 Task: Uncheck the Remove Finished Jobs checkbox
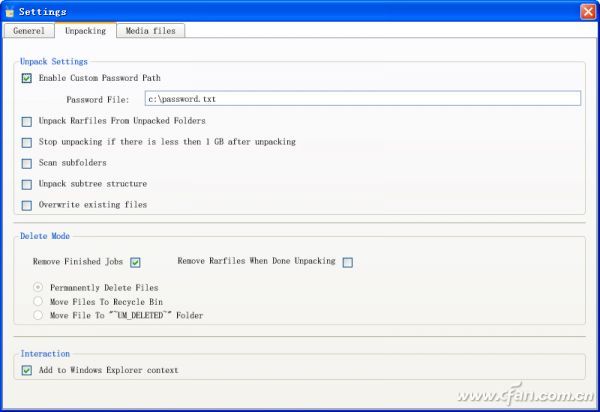pos(135,262)
